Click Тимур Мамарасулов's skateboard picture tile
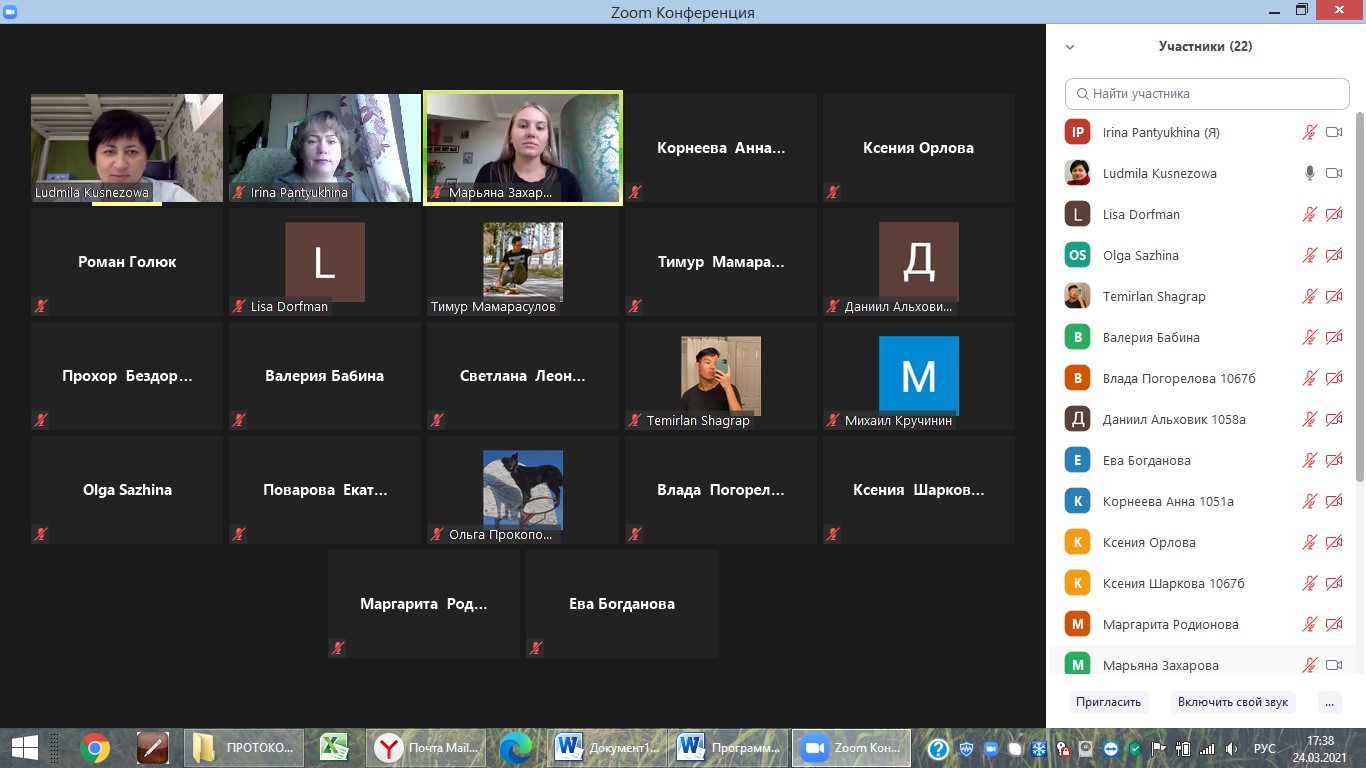1366x768 pixels. click(523, 262)
